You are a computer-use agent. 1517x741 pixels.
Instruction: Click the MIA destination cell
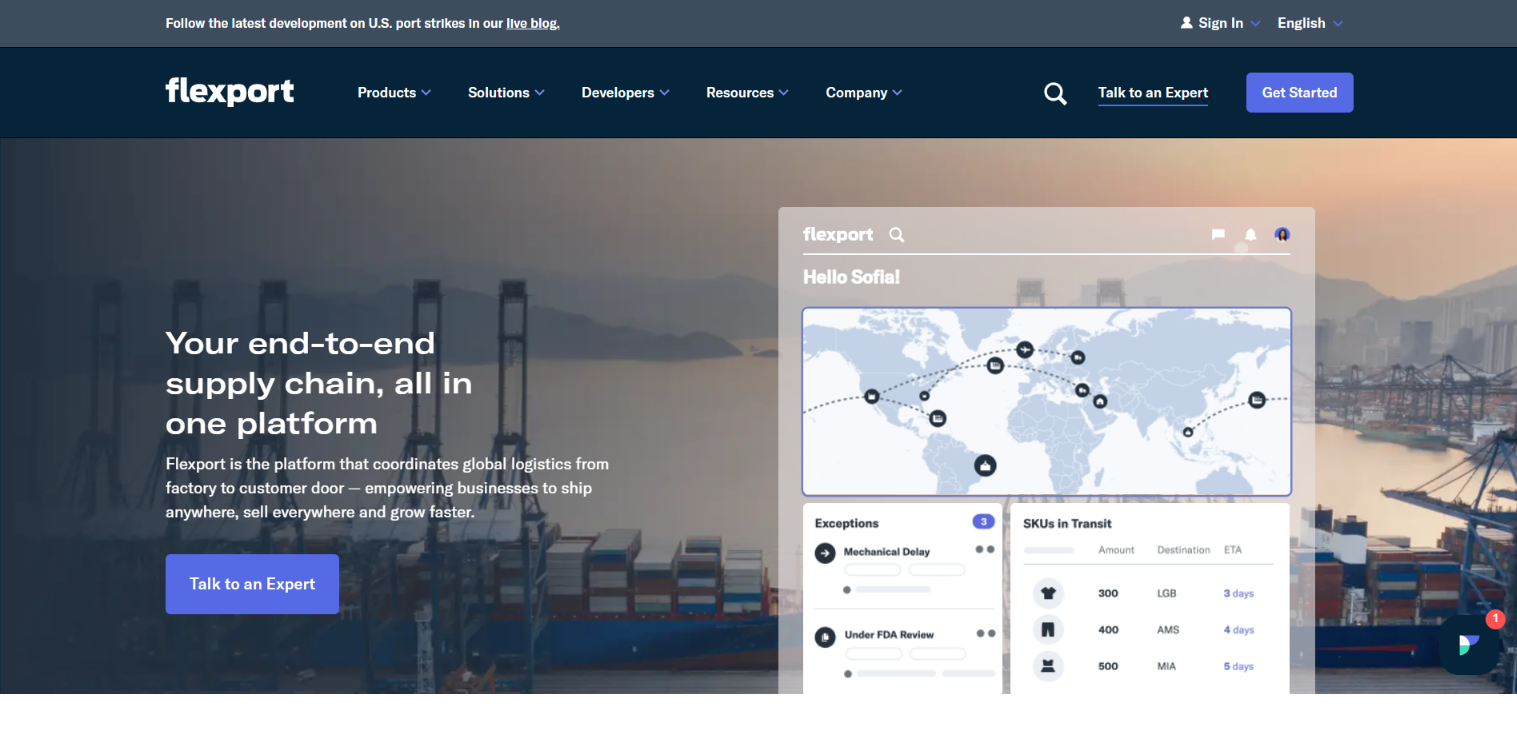tap(1166, 667)
